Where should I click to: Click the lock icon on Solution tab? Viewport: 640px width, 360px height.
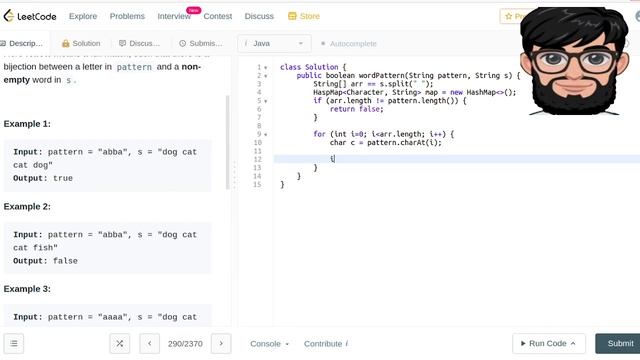(x=65, y=43)
